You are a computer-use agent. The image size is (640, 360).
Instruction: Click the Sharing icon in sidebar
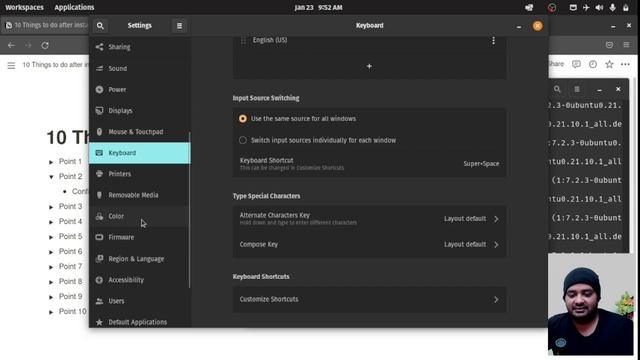click(x=99, y=47)
